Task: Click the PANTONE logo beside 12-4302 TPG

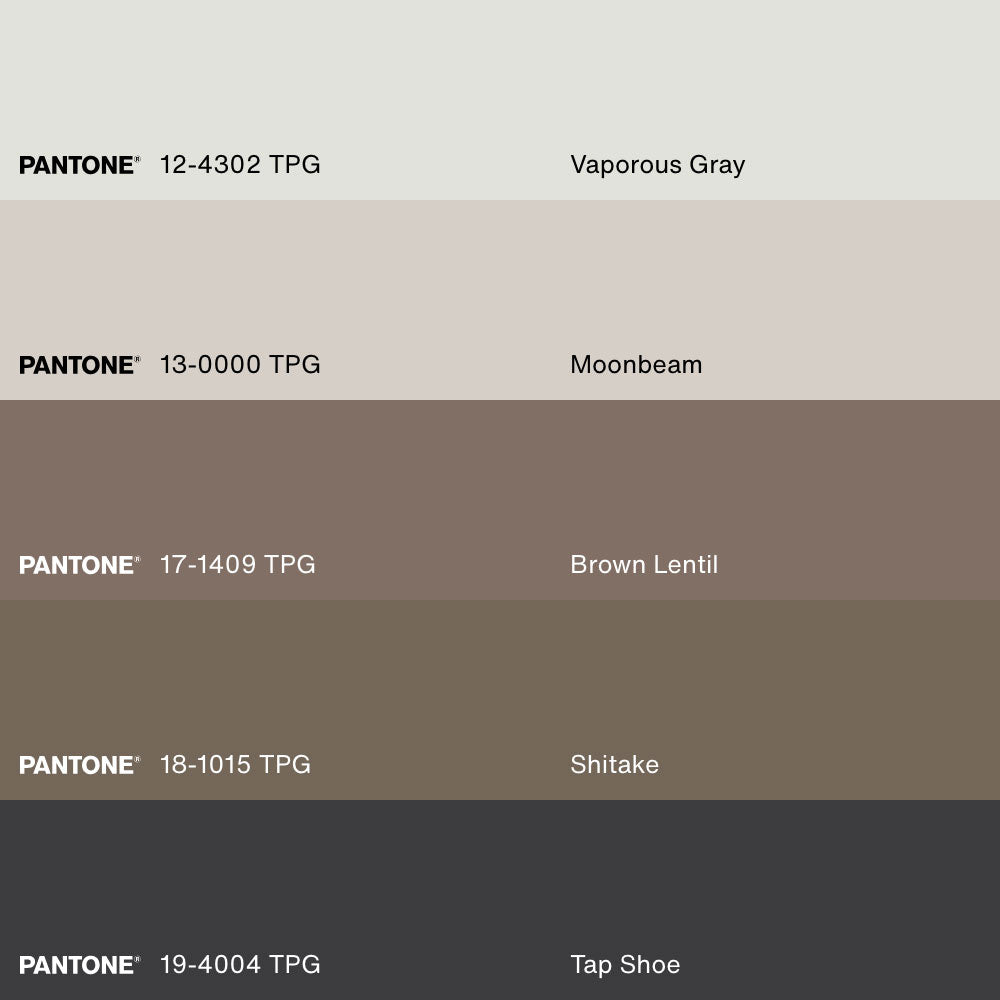Action: [x=79, y=165]
